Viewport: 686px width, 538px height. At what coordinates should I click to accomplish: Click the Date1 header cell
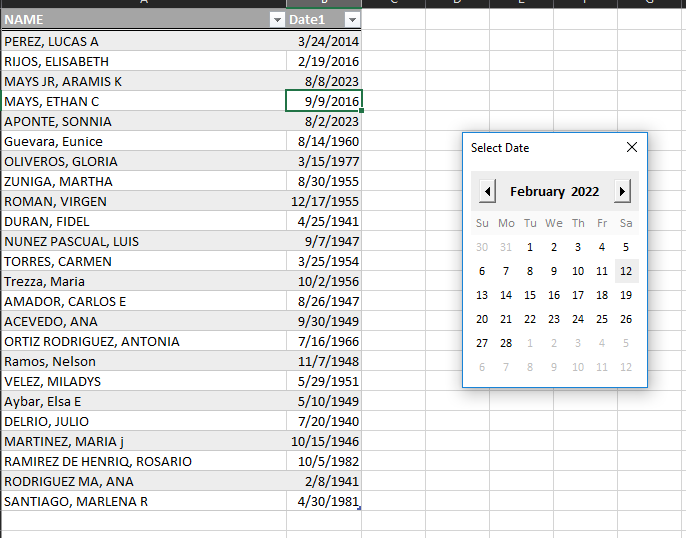coord(324,20)
